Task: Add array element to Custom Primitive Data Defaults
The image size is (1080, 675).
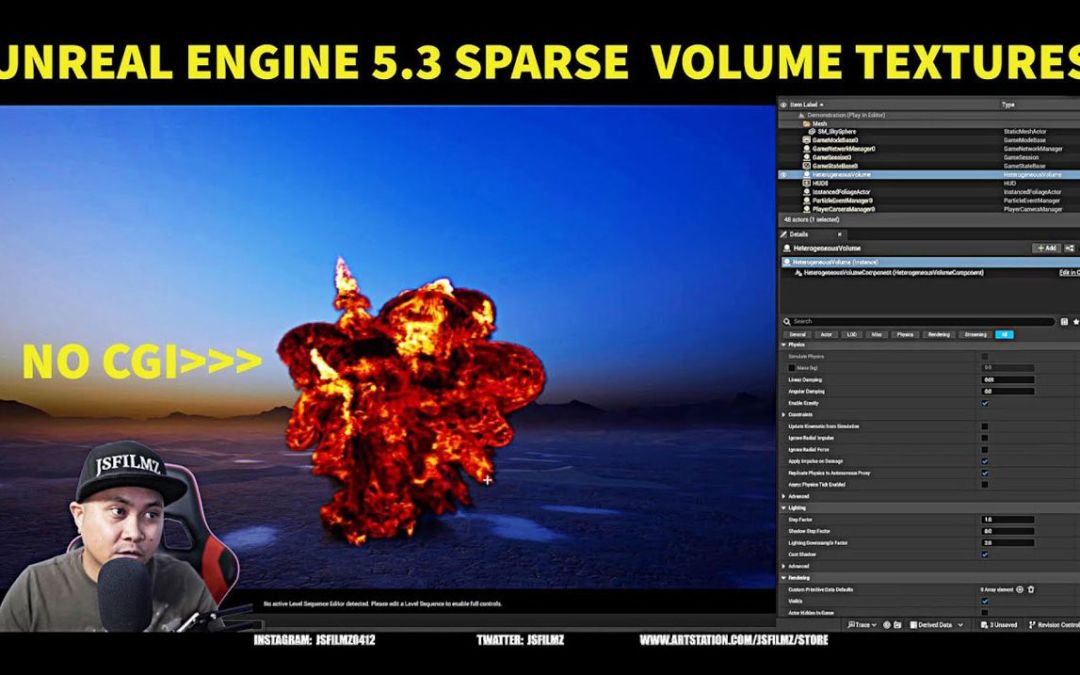Action: [x=1020, y=590]
